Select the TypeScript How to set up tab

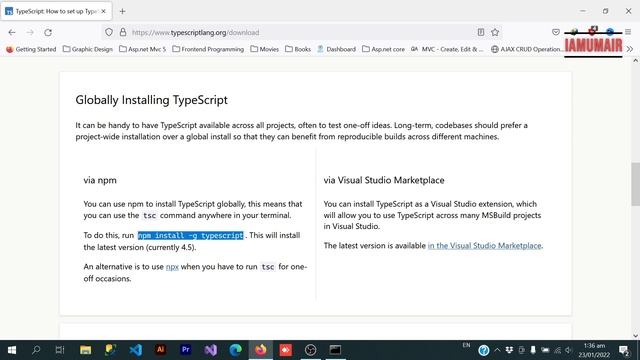56,11
